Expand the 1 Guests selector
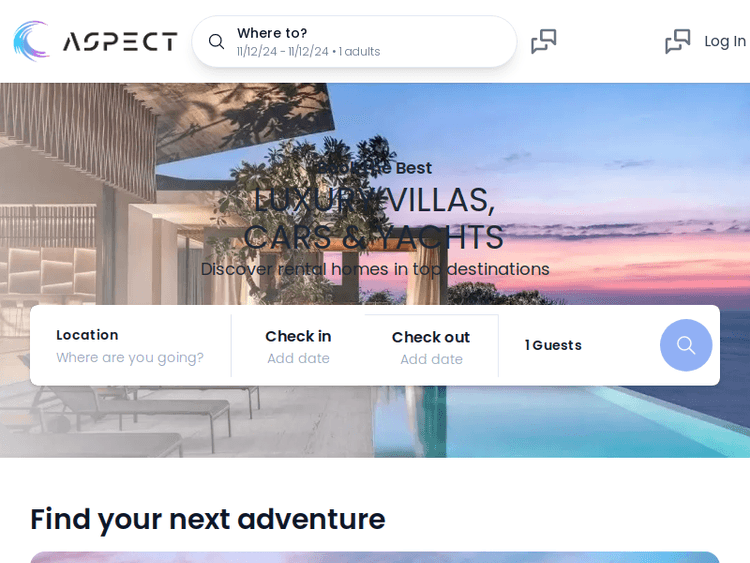This screenshot has height=563, width=750. [553, 345]
